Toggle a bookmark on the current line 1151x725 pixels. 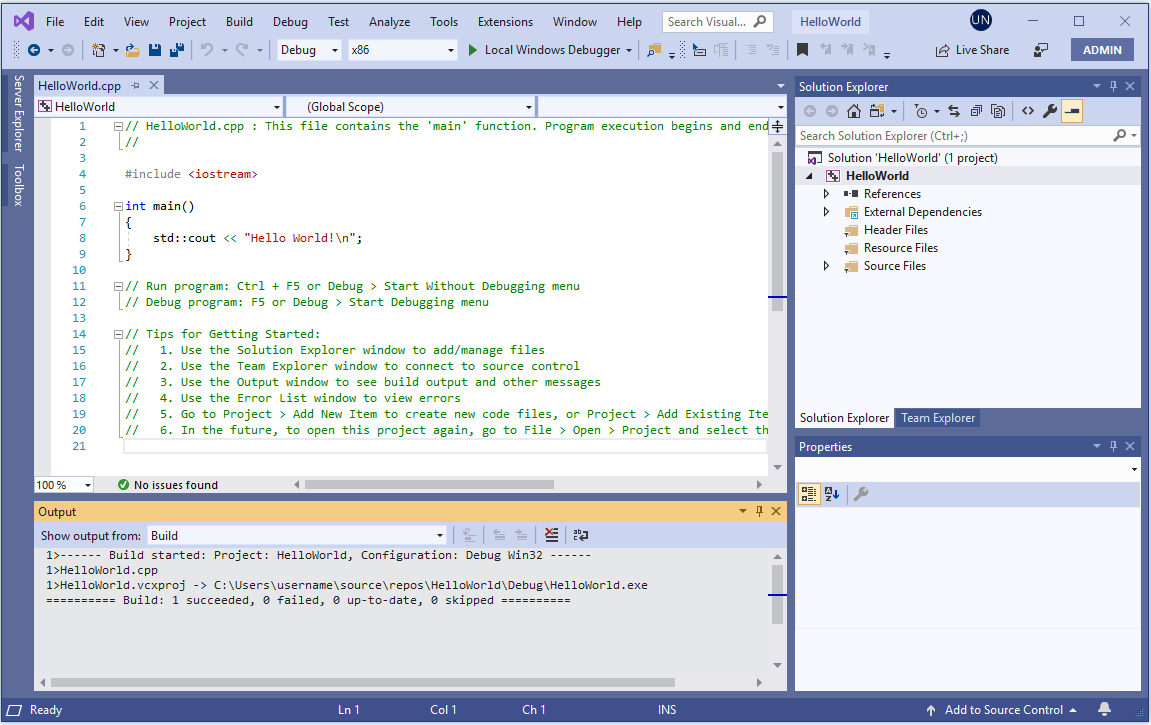802,47
